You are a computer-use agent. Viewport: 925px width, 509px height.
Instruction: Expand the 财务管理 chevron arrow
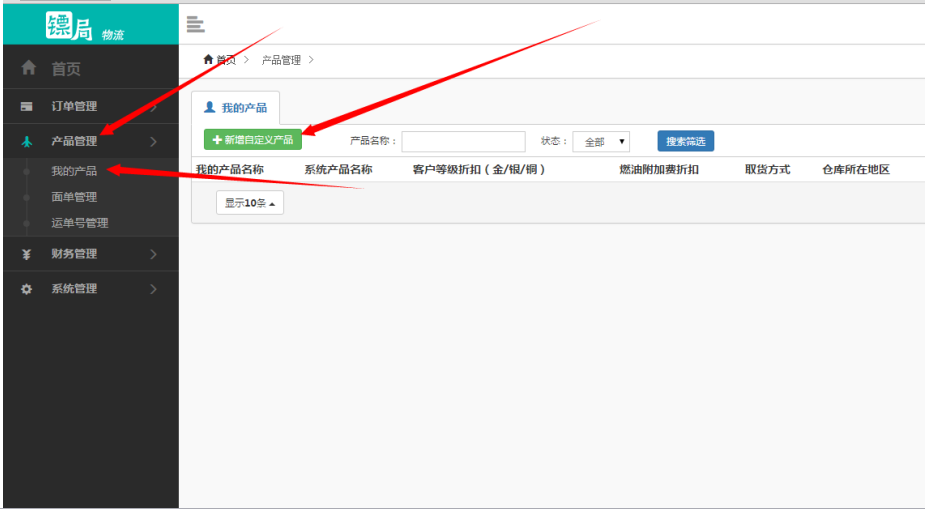[x=153, y=254]
